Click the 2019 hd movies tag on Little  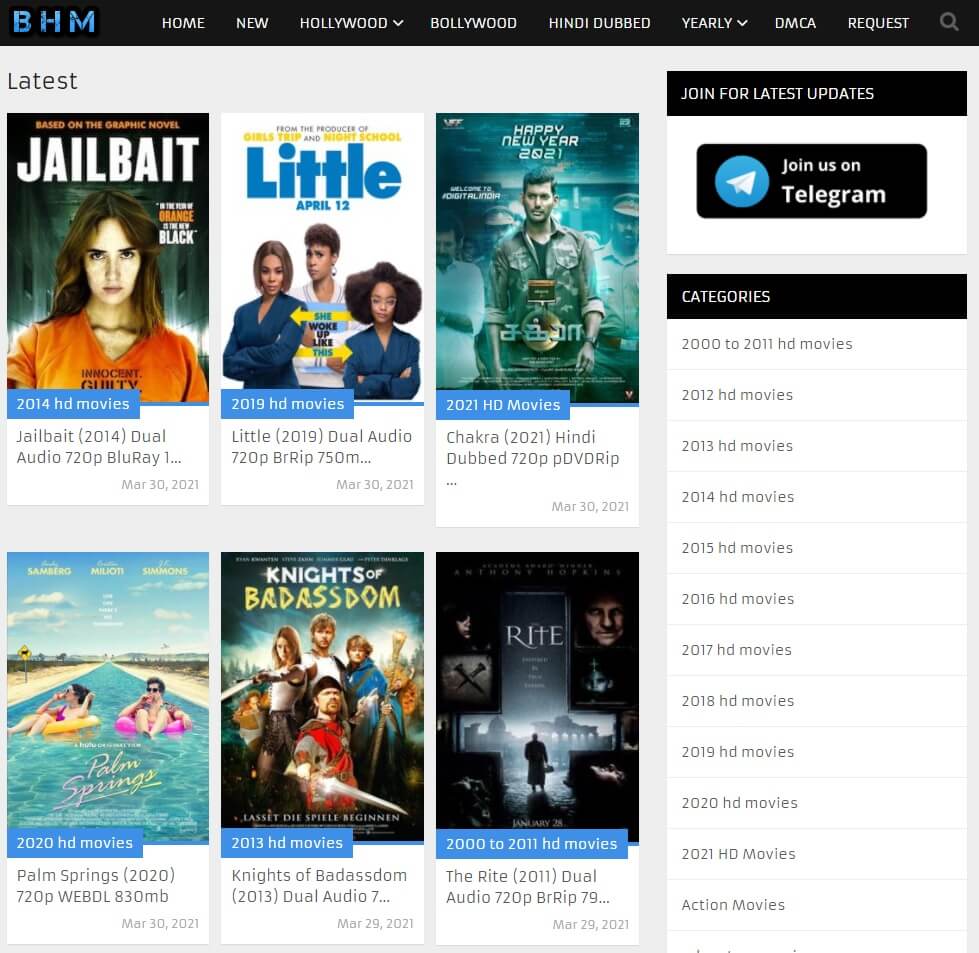point(287,404)
